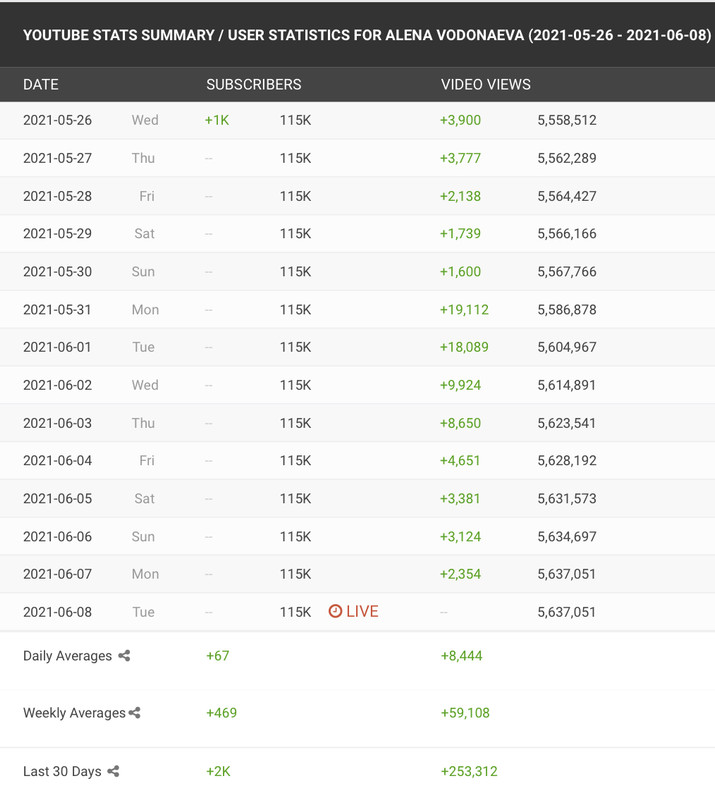Select the date 2021-06-08

coord(58,612)
